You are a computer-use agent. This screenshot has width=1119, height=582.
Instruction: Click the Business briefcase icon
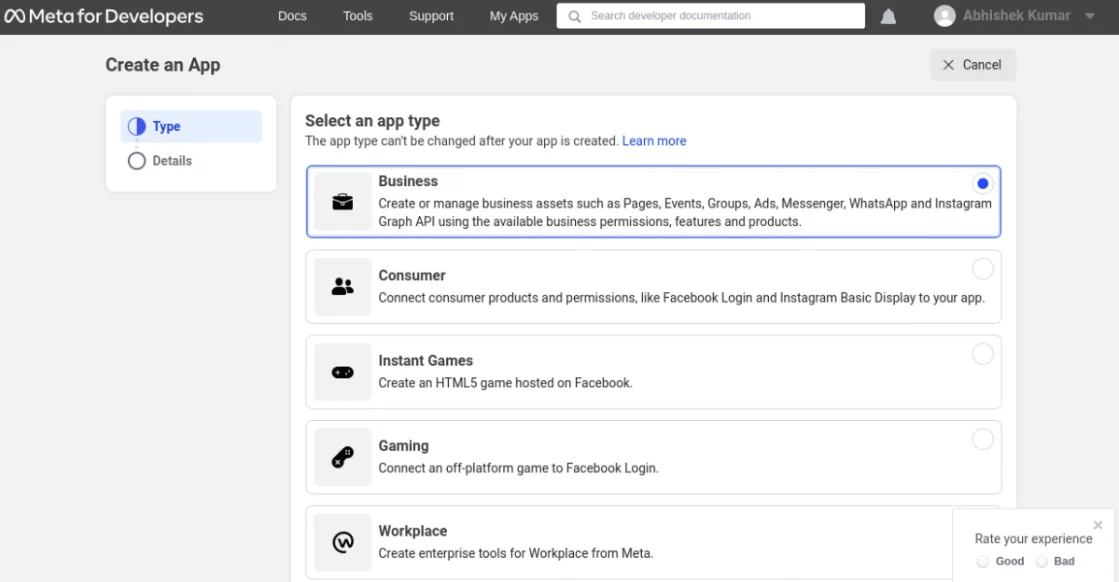tap(342, 201)
